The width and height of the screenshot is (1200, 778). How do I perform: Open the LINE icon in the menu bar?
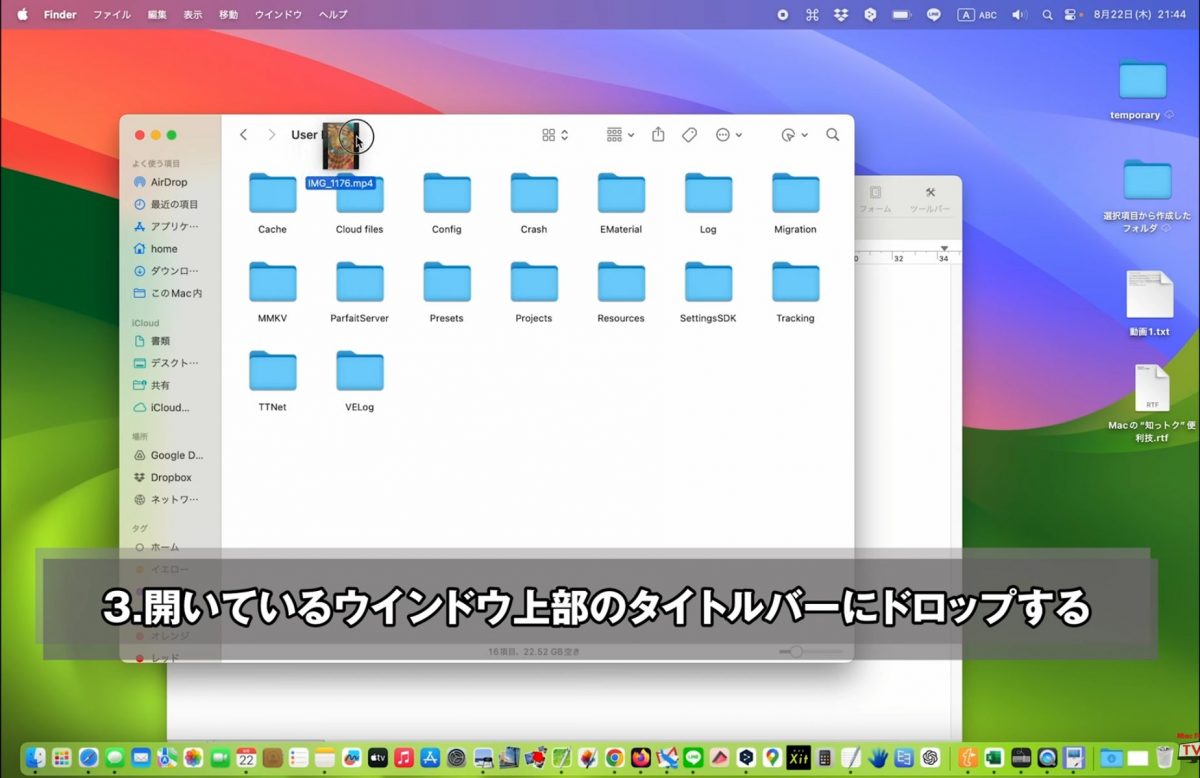tap(933, 15)
